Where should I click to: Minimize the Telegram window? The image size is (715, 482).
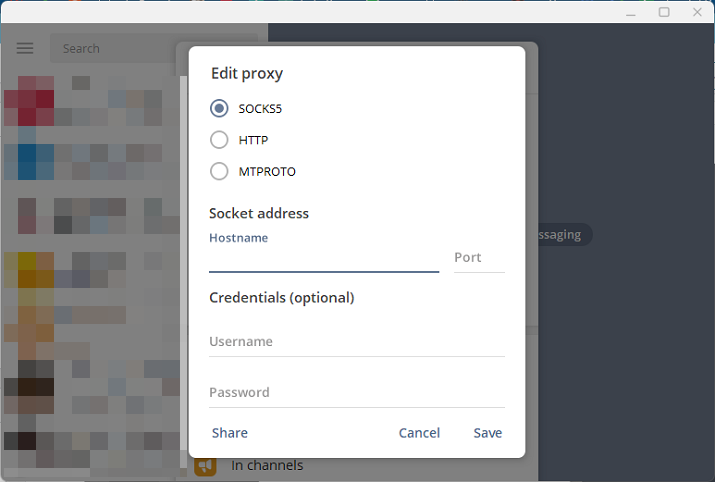[x=631, y=12]
